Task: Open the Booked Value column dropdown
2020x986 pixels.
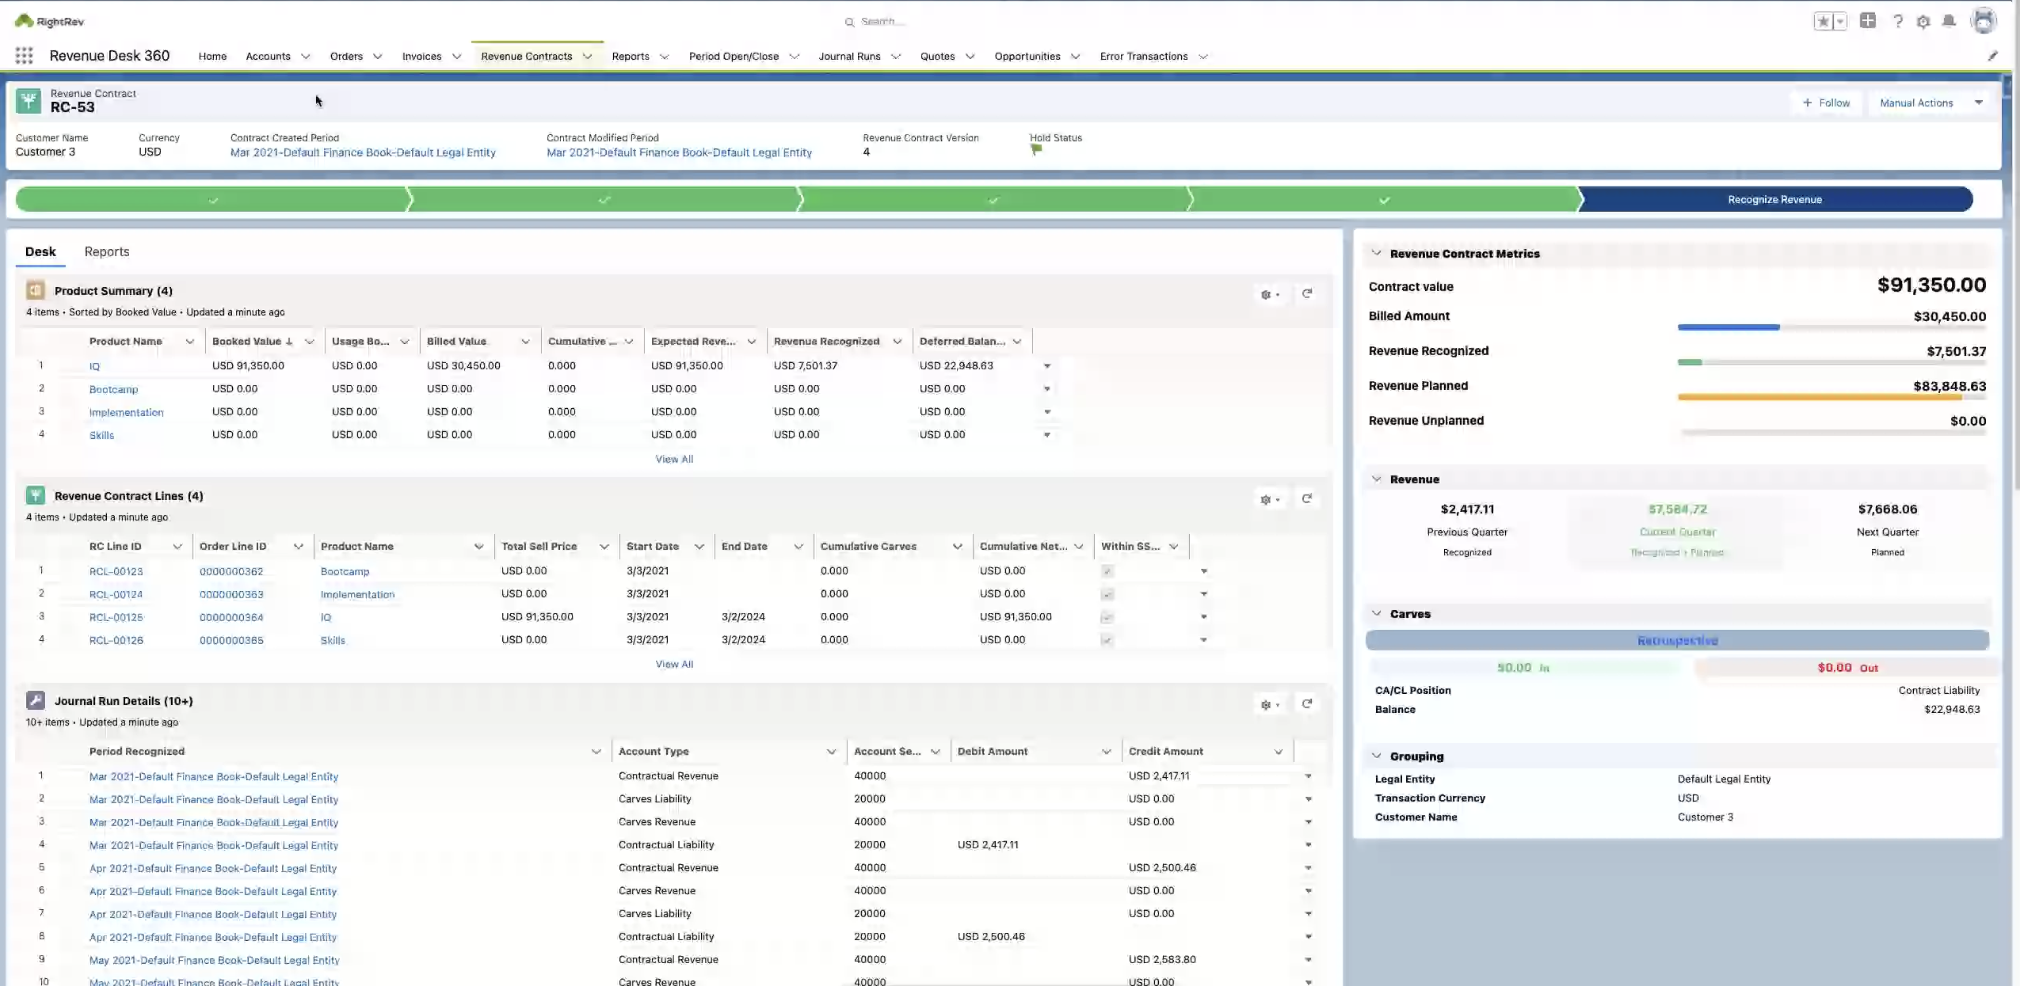Action: click(310, 341)
